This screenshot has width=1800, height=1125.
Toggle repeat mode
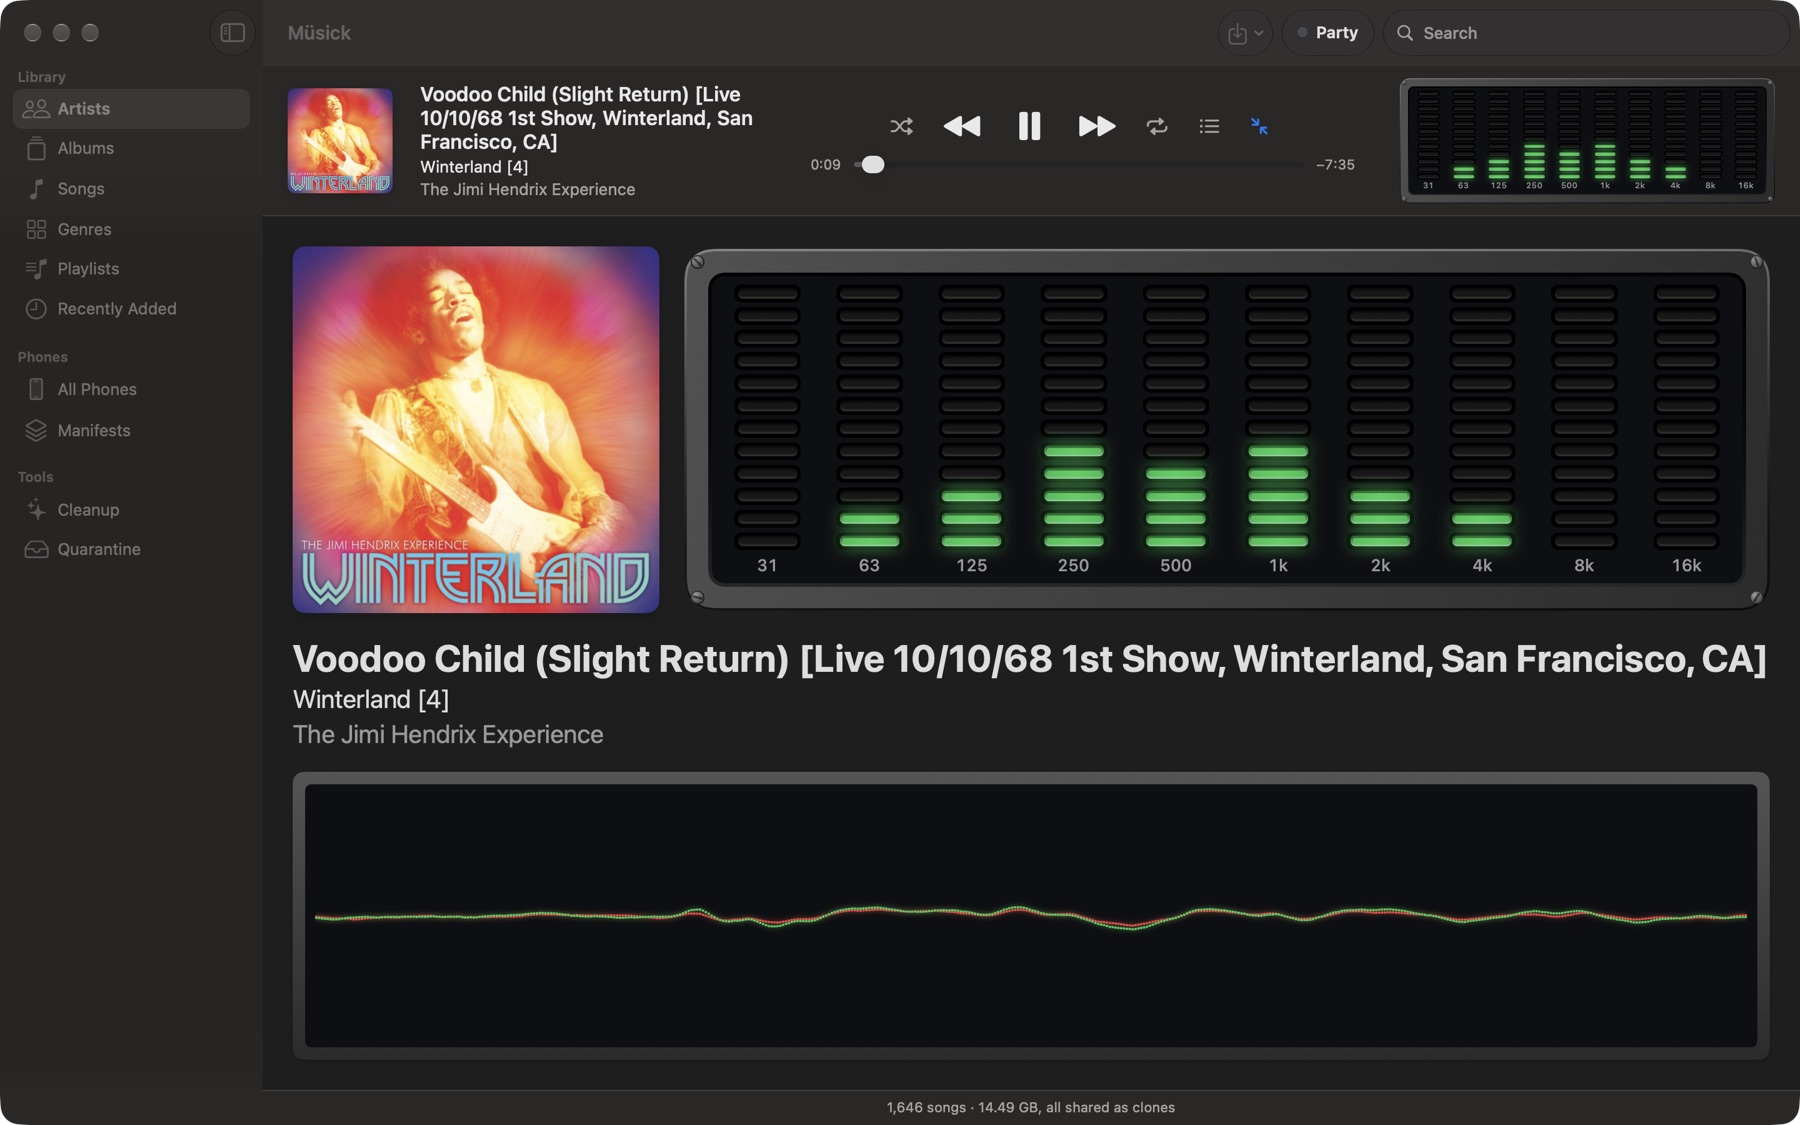pyautogui.click(x=1157, y=126)
